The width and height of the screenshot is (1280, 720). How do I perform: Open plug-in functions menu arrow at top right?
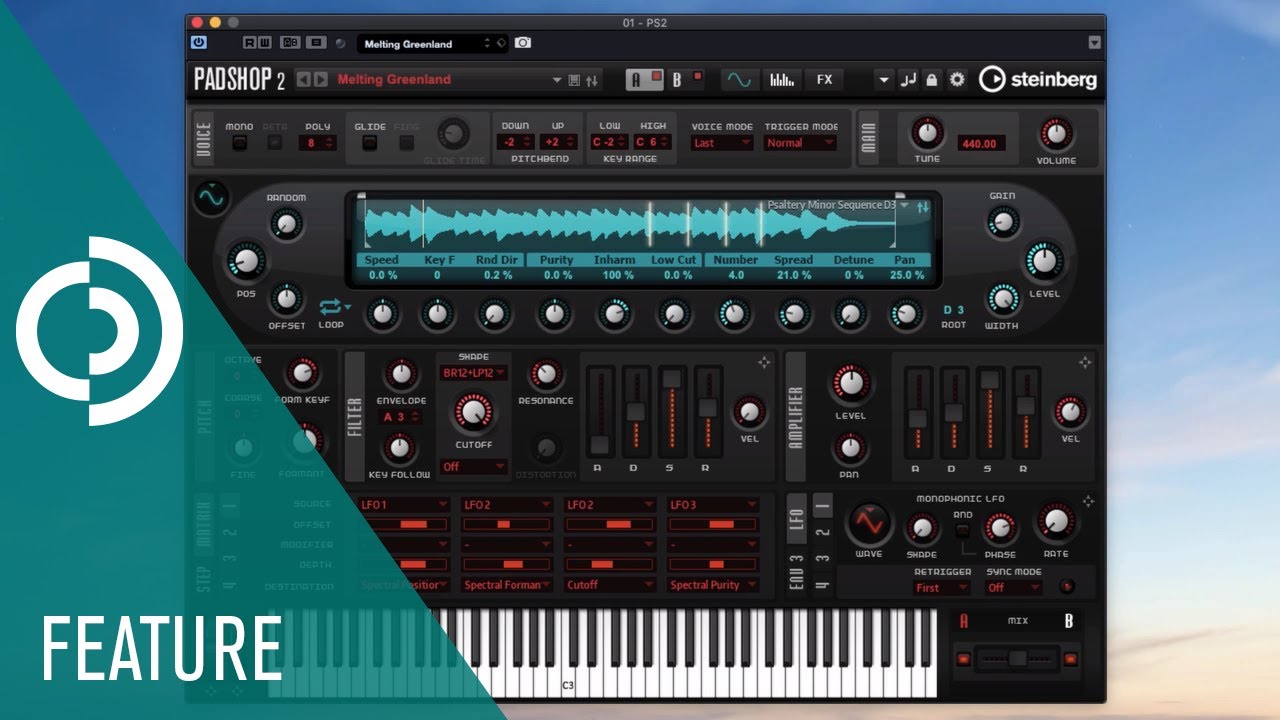click(1094, 43)
